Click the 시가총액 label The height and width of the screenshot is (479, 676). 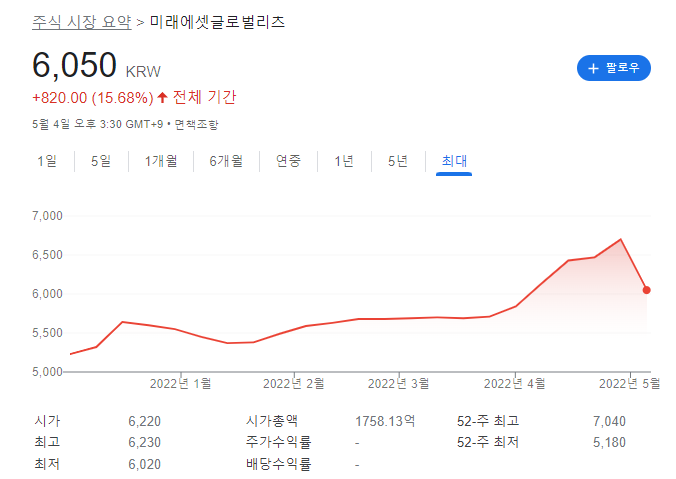coord(272,421)
